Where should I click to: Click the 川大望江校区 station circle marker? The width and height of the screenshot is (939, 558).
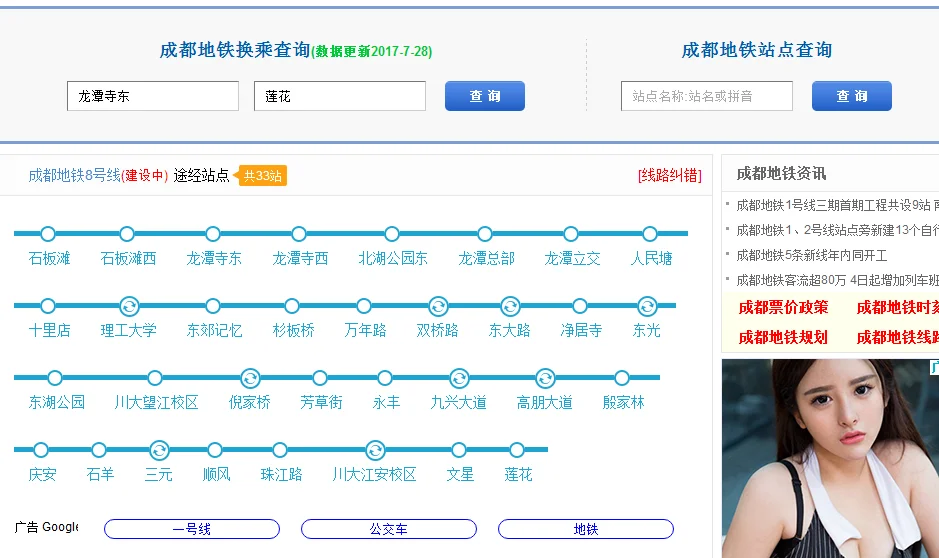[x=155, y=378]
